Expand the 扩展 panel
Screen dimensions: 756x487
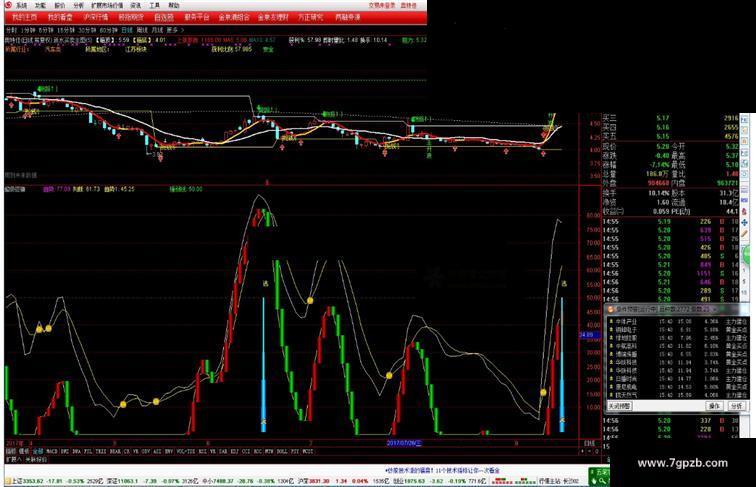click(x=14, y=460)
